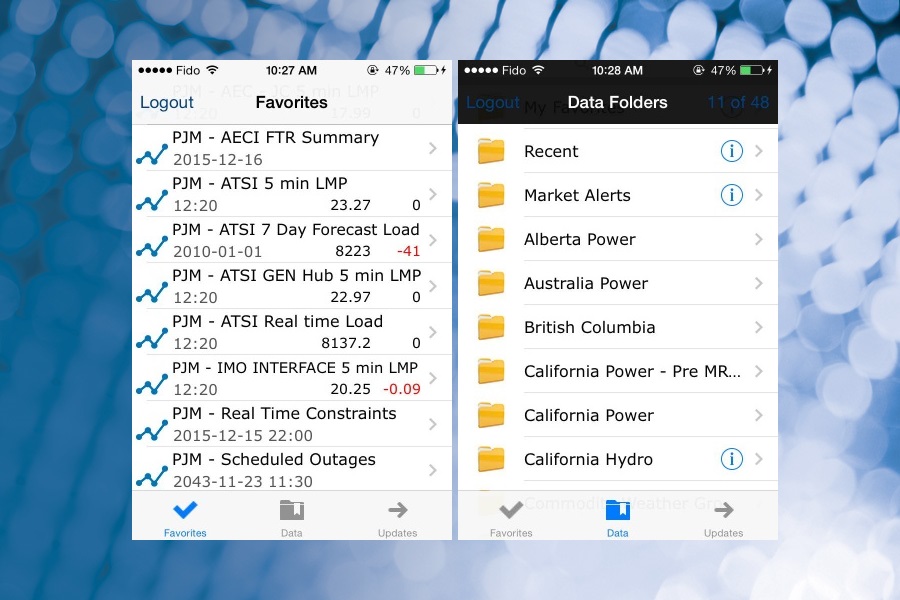The height and width of the screenshot is (600, 900).
Task: Tap chart icon for ATSI GEN Hub 5 min LMP
Action: pos(152,292)
